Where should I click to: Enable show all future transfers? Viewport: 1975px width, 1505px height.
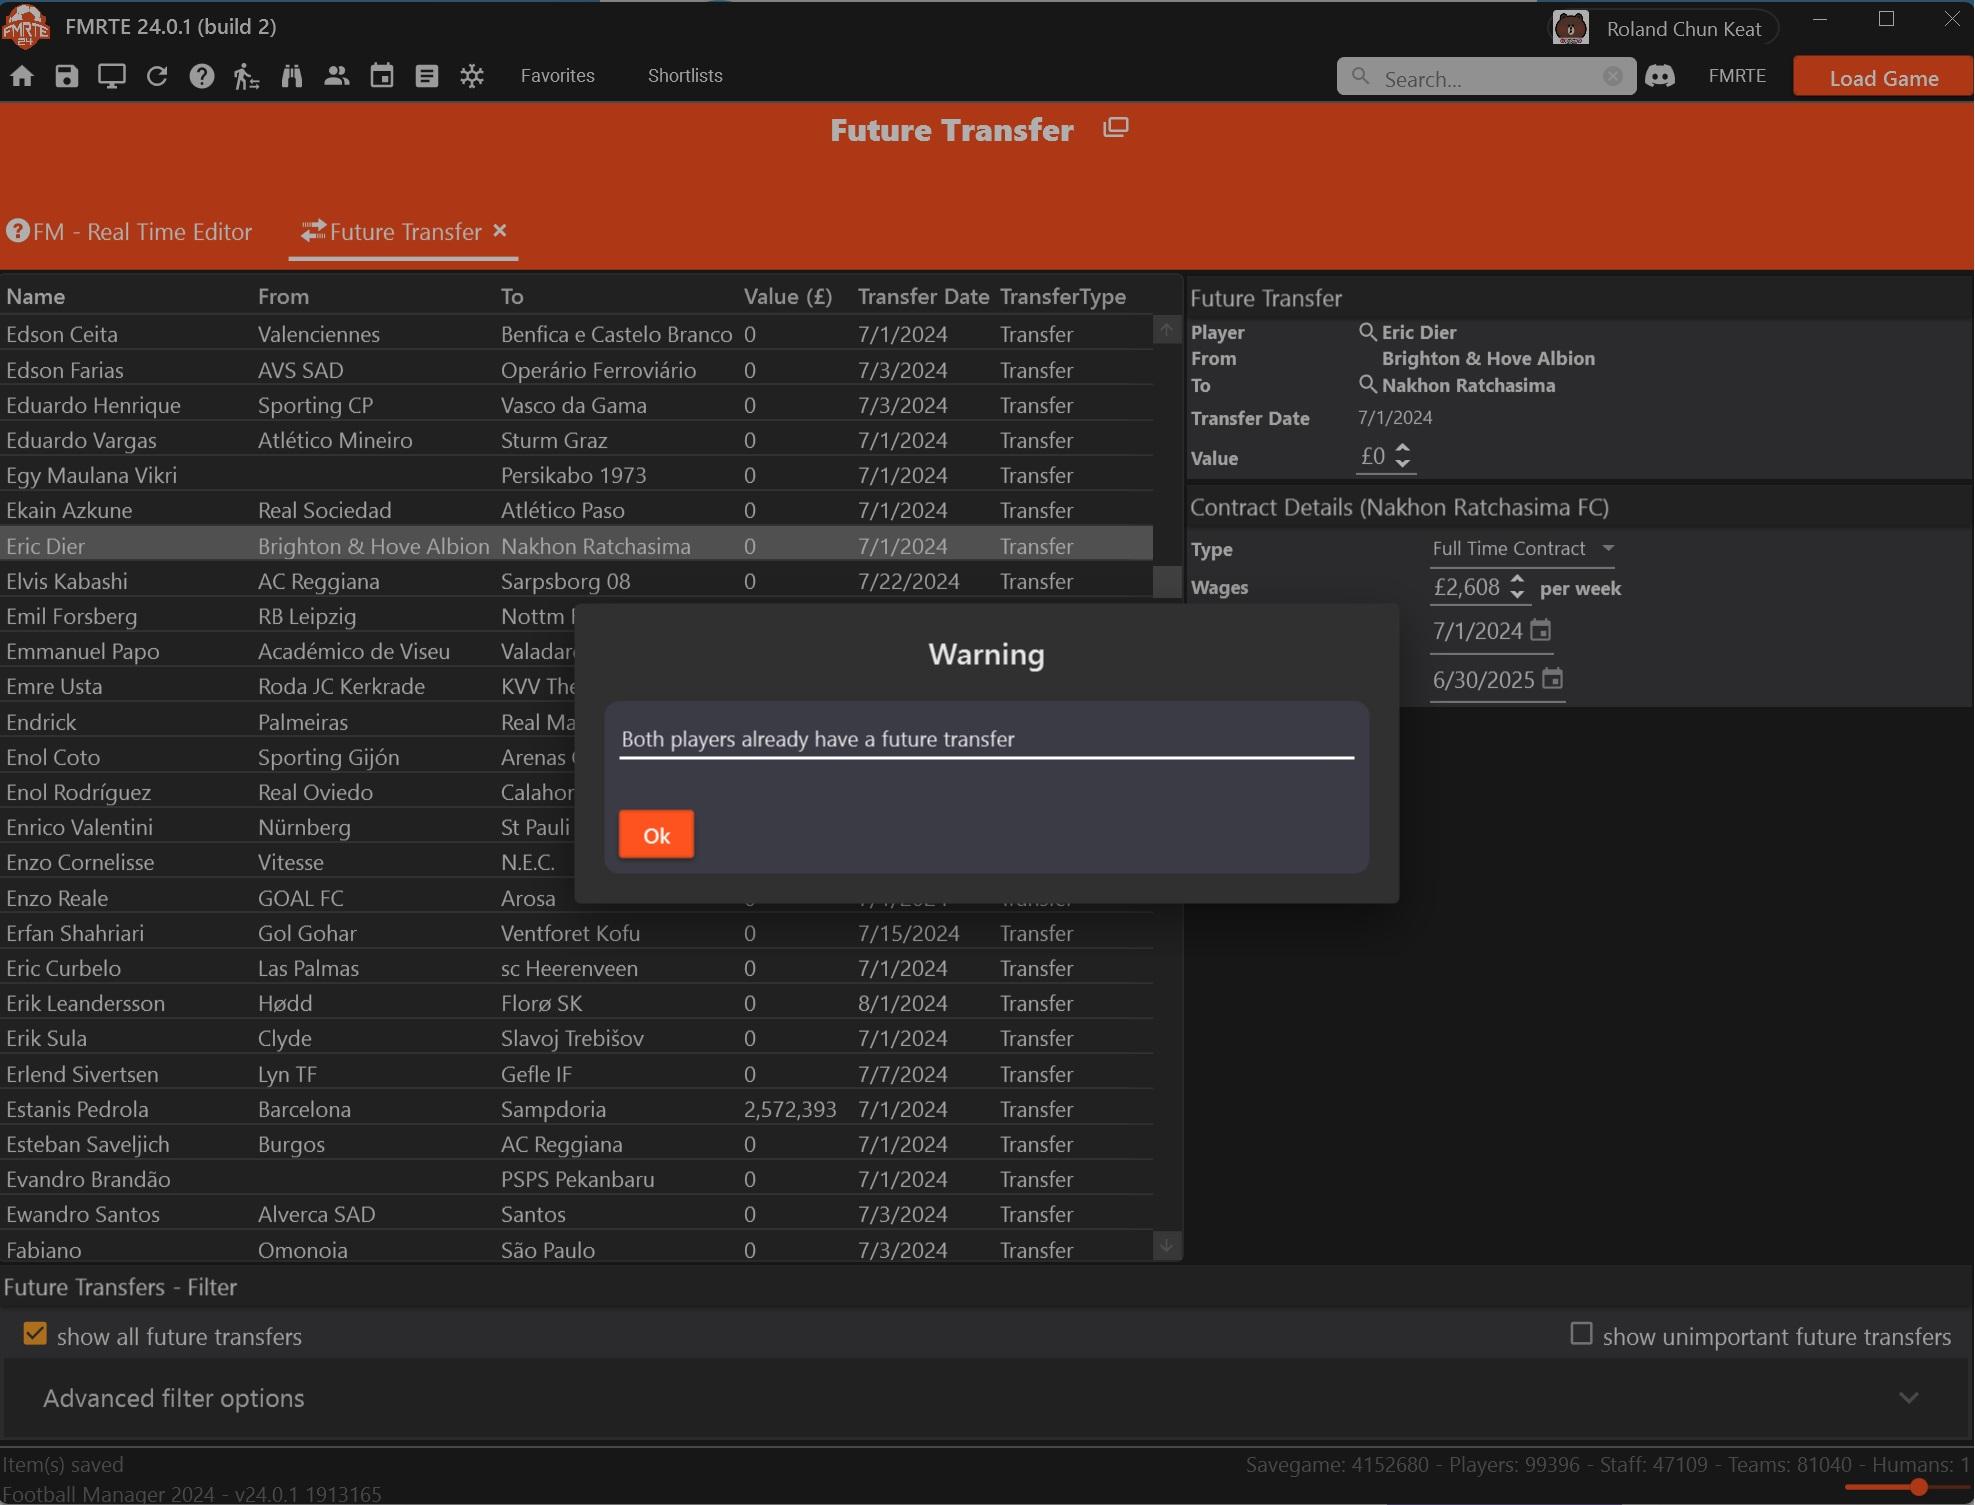click(35, 1334)
